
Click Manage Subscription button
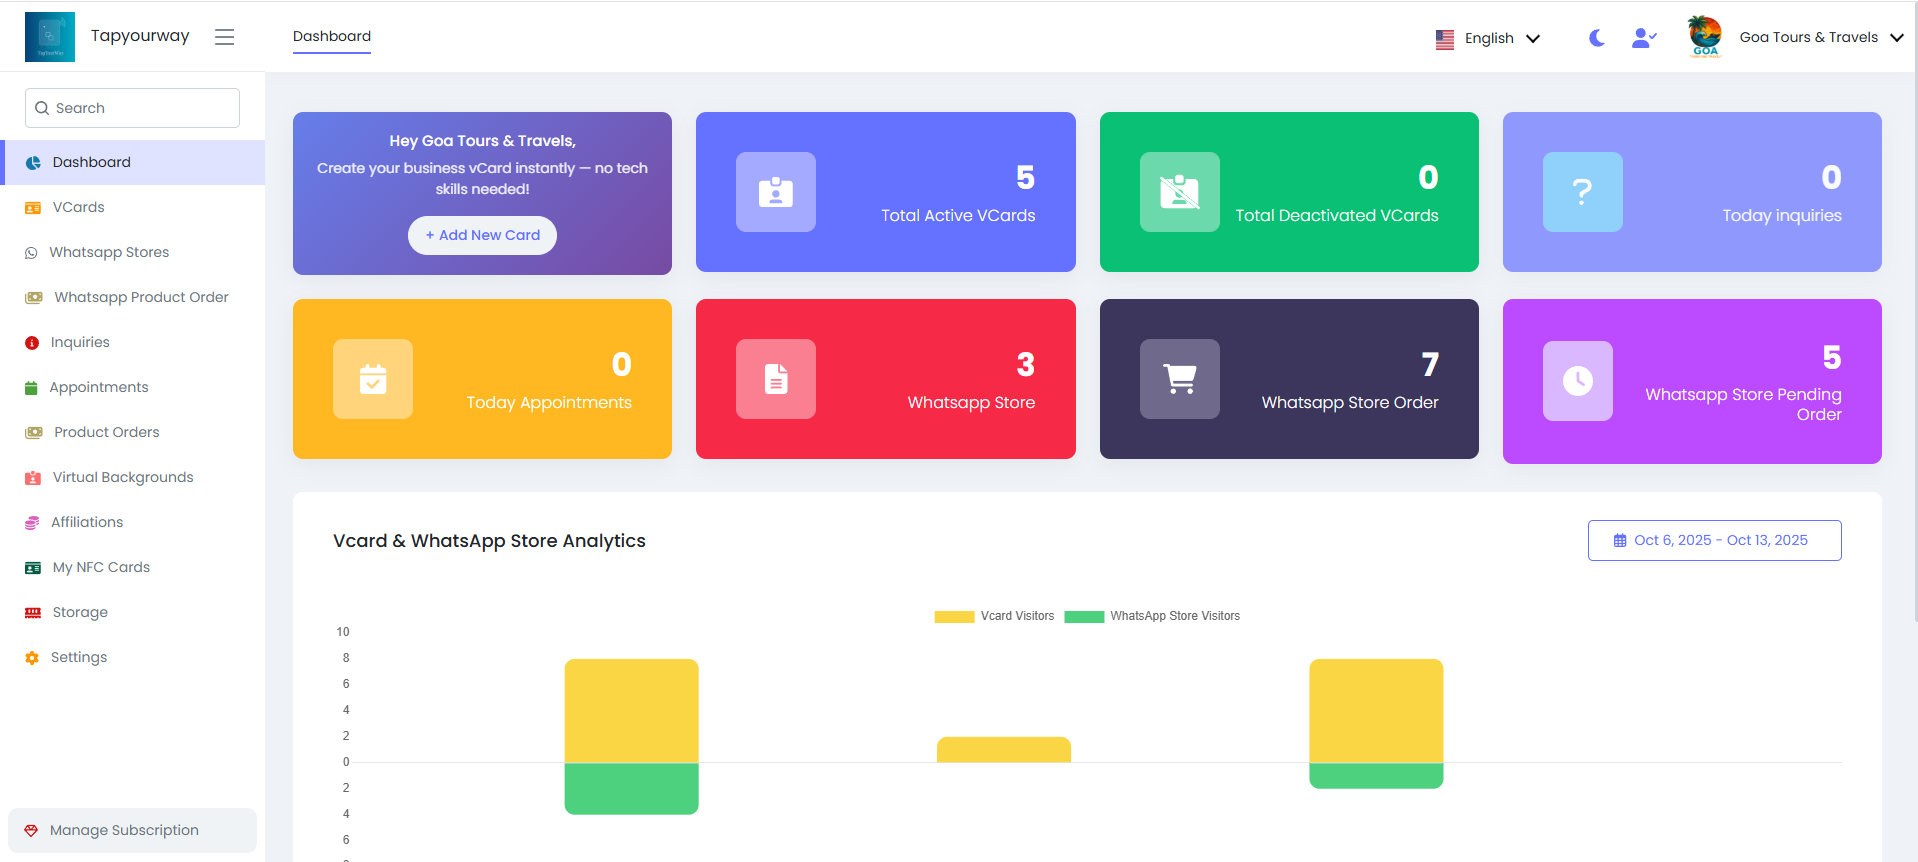(x=132, y=830)
